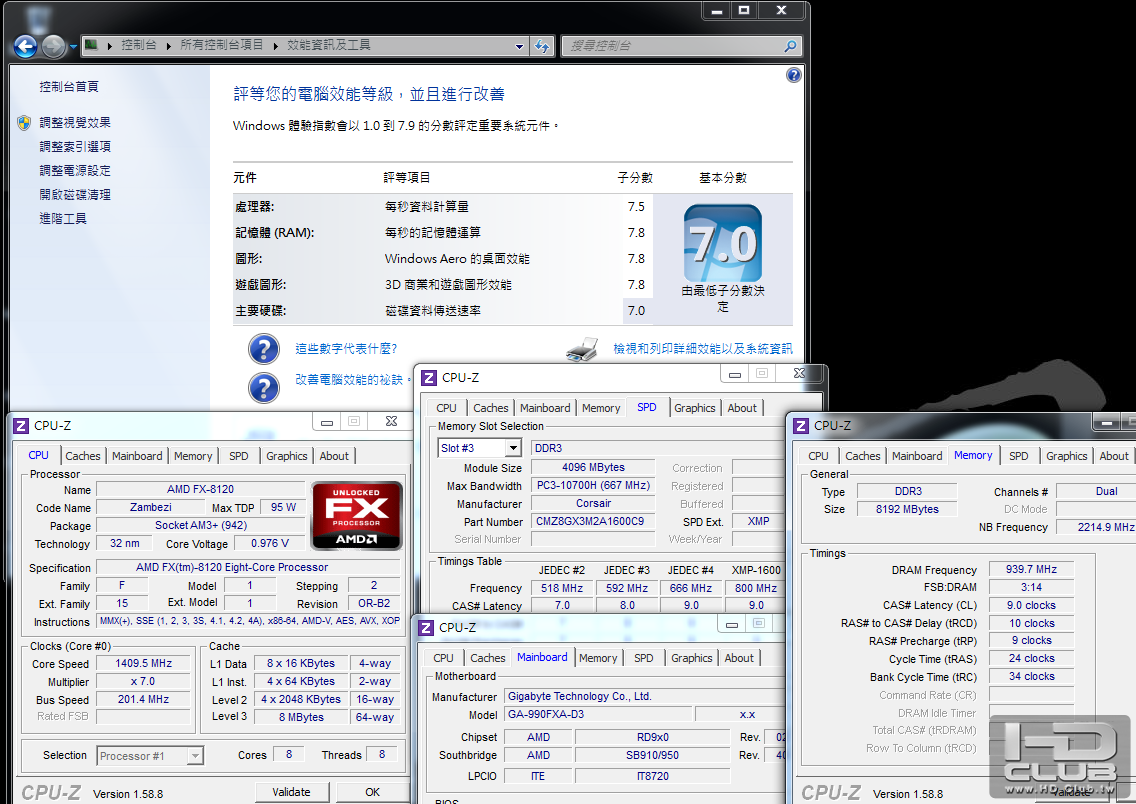Click the FSB:DRAM ratio 3:14
Viewport: 1136px width, 804px height.
click(x=1031, y=587)
